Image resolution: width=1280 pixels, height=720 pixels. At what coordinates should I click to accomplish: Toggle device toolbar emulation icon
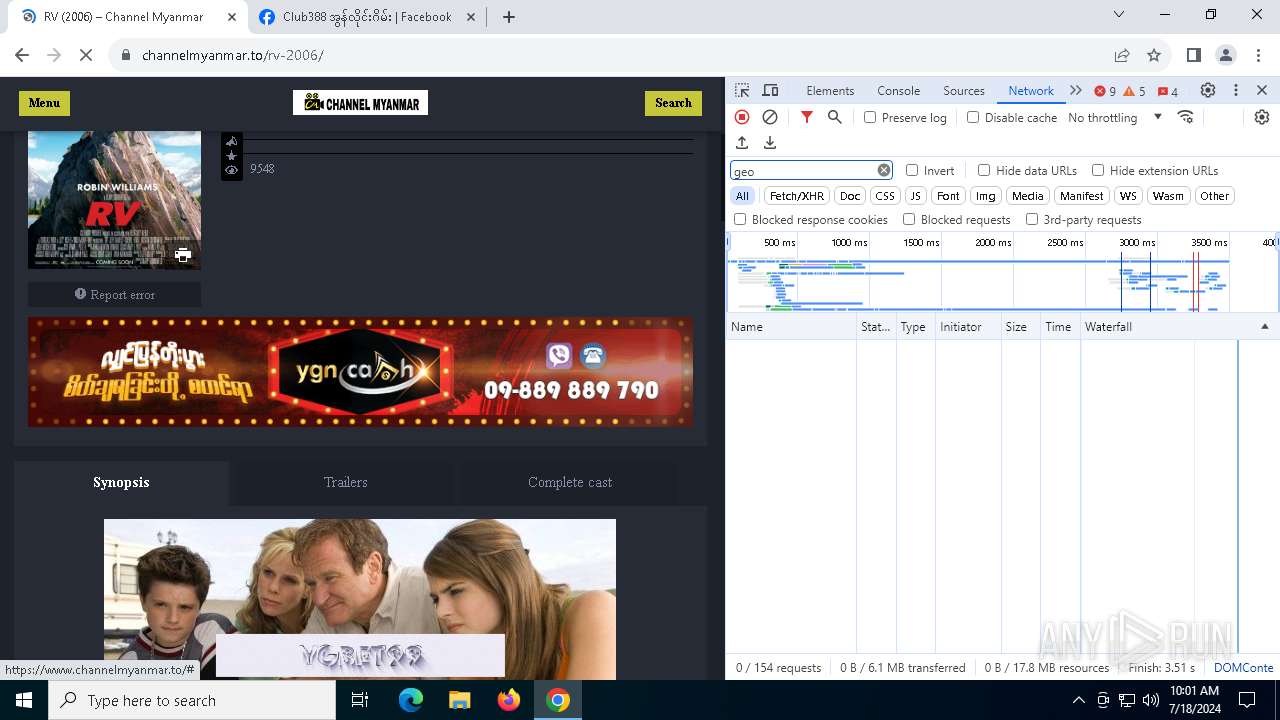tap(770, 90)
